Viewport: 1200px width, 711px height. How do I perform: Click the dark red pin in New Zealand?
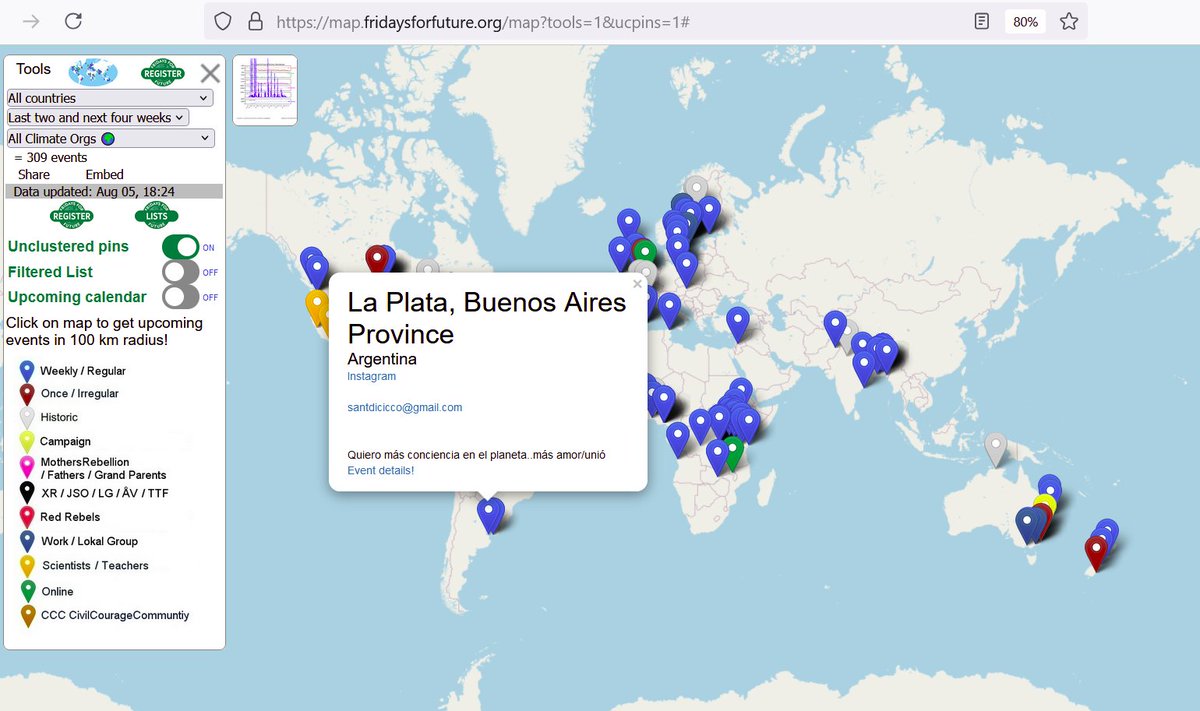click(x=1096, y=553)
